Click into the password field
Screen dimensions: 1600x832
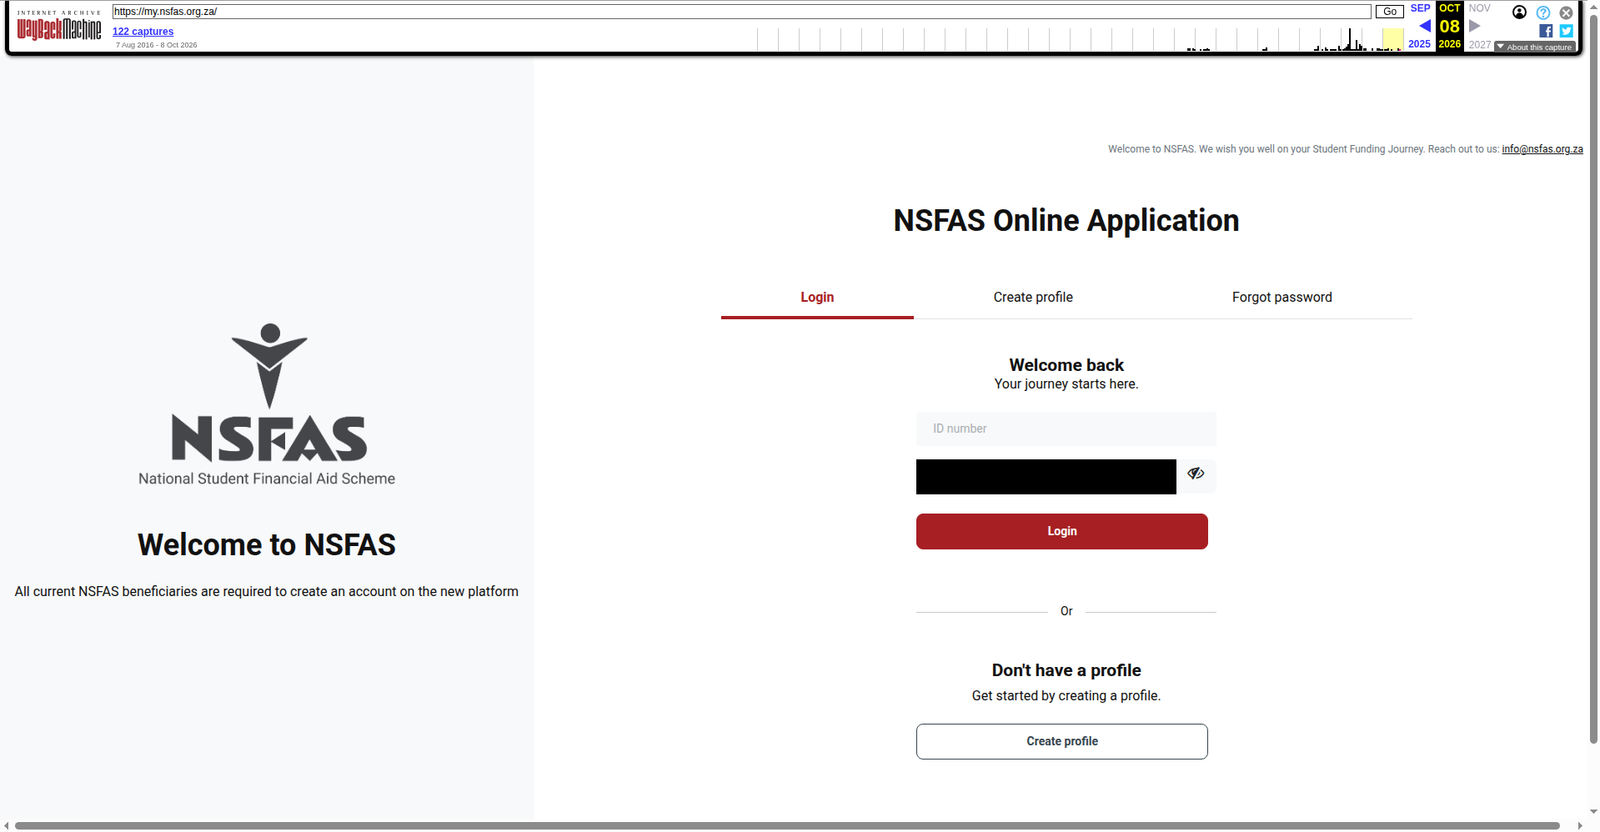click(x=1046, y=477)
